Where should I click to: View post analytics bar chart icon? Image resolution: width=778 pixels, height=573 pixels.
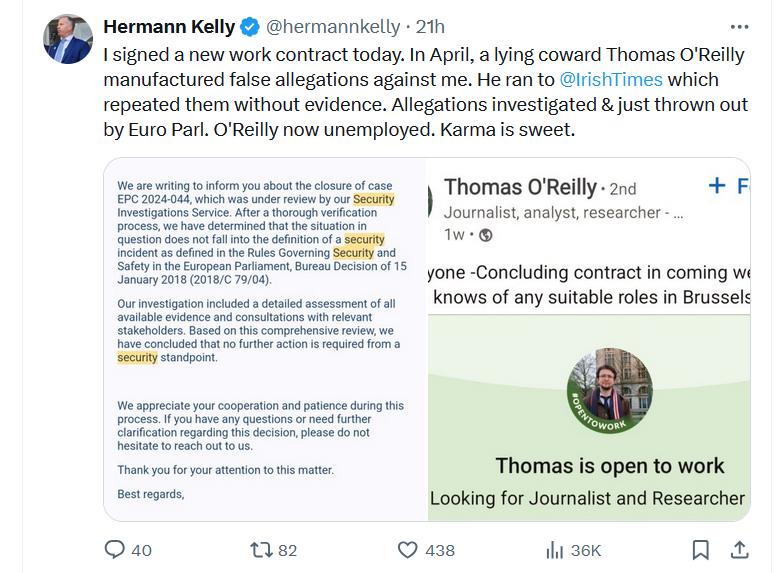555,549
